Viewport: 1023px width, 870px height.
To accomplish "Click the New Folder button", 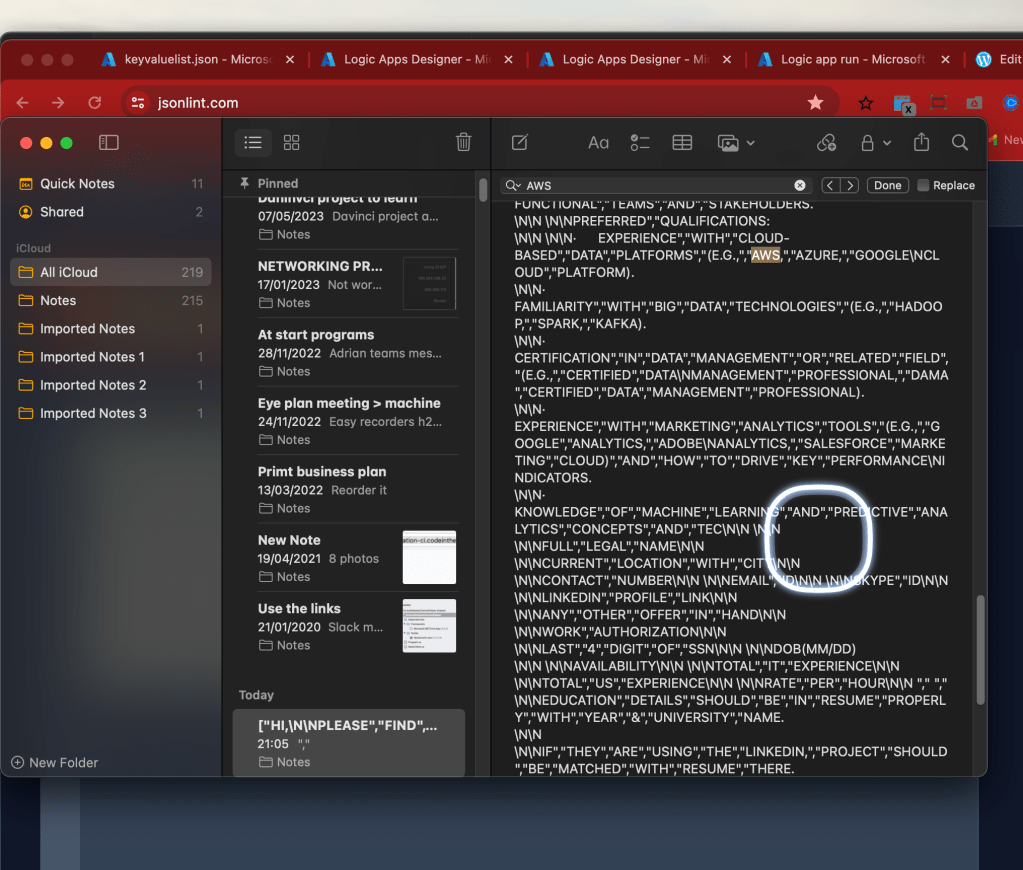I will pos(55,762).
